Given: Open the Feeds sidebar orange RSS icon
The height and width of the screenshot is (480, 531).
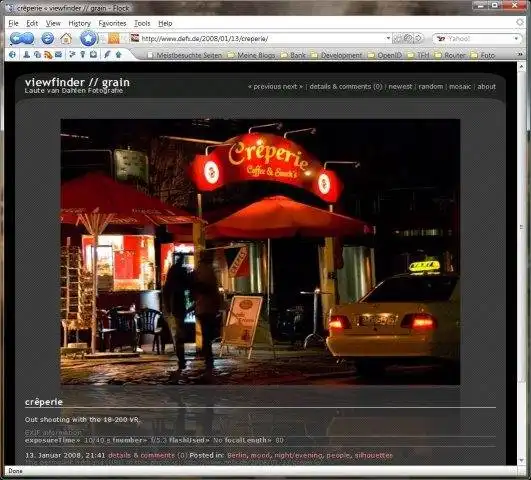Looking at the screenshot, I should (x=48, y=55).
